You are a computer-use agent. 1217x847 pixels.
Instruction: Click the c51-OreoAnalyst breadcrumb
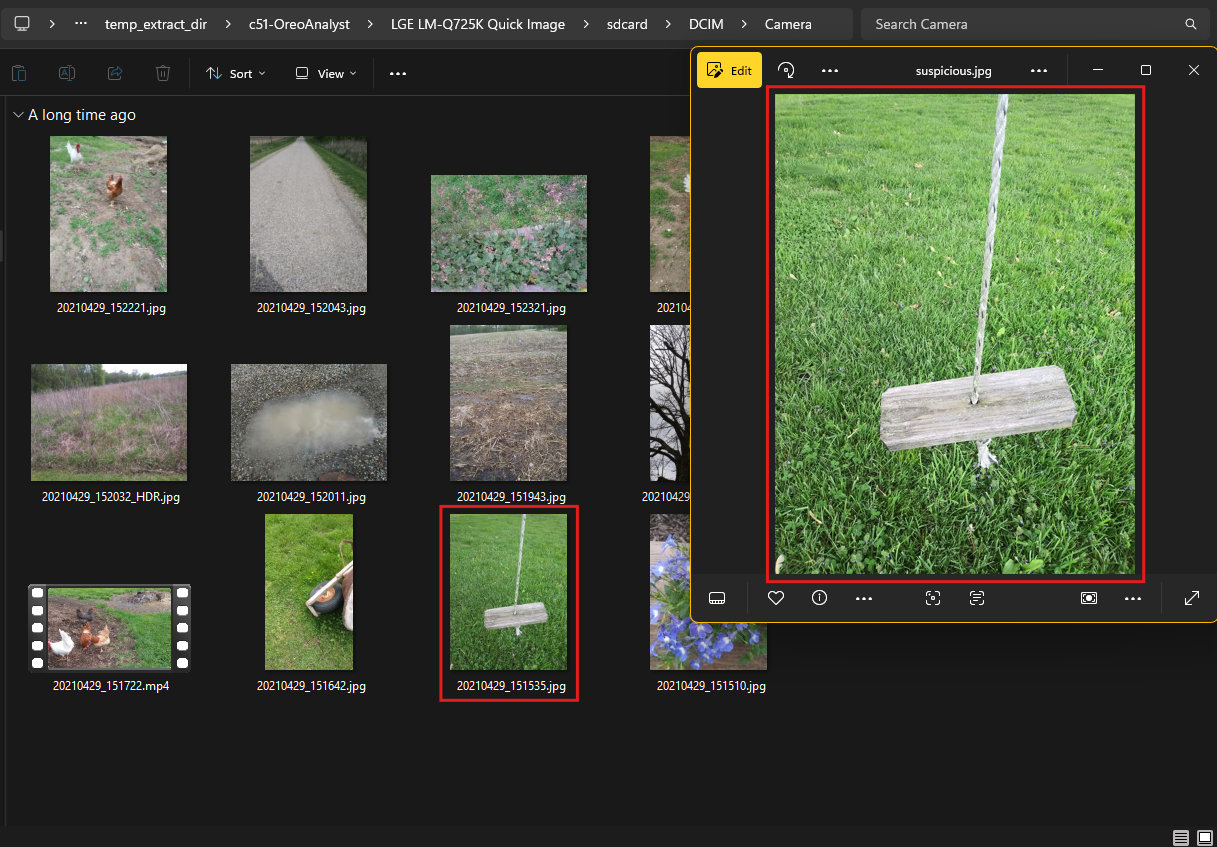tap(299, 24)
